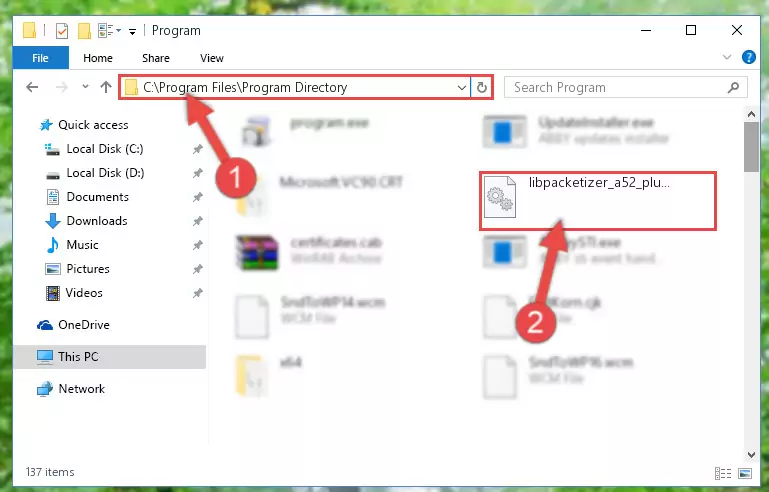The image size is (769, 492).
Task: Click pin icon beside Downloads
Action: click(197, 221)
